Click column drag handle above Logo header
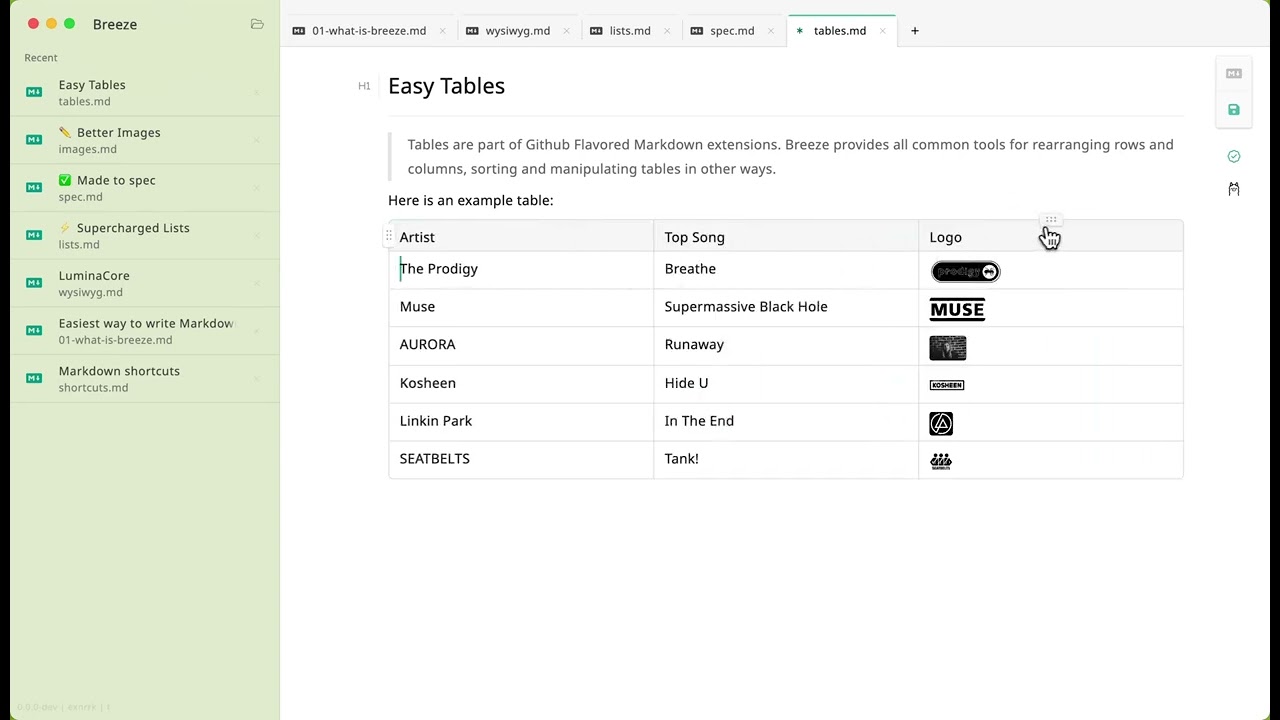Image resolution: width=1280 pixels, height=720 pixels. pyautogui.click(x=1050, y=220)
